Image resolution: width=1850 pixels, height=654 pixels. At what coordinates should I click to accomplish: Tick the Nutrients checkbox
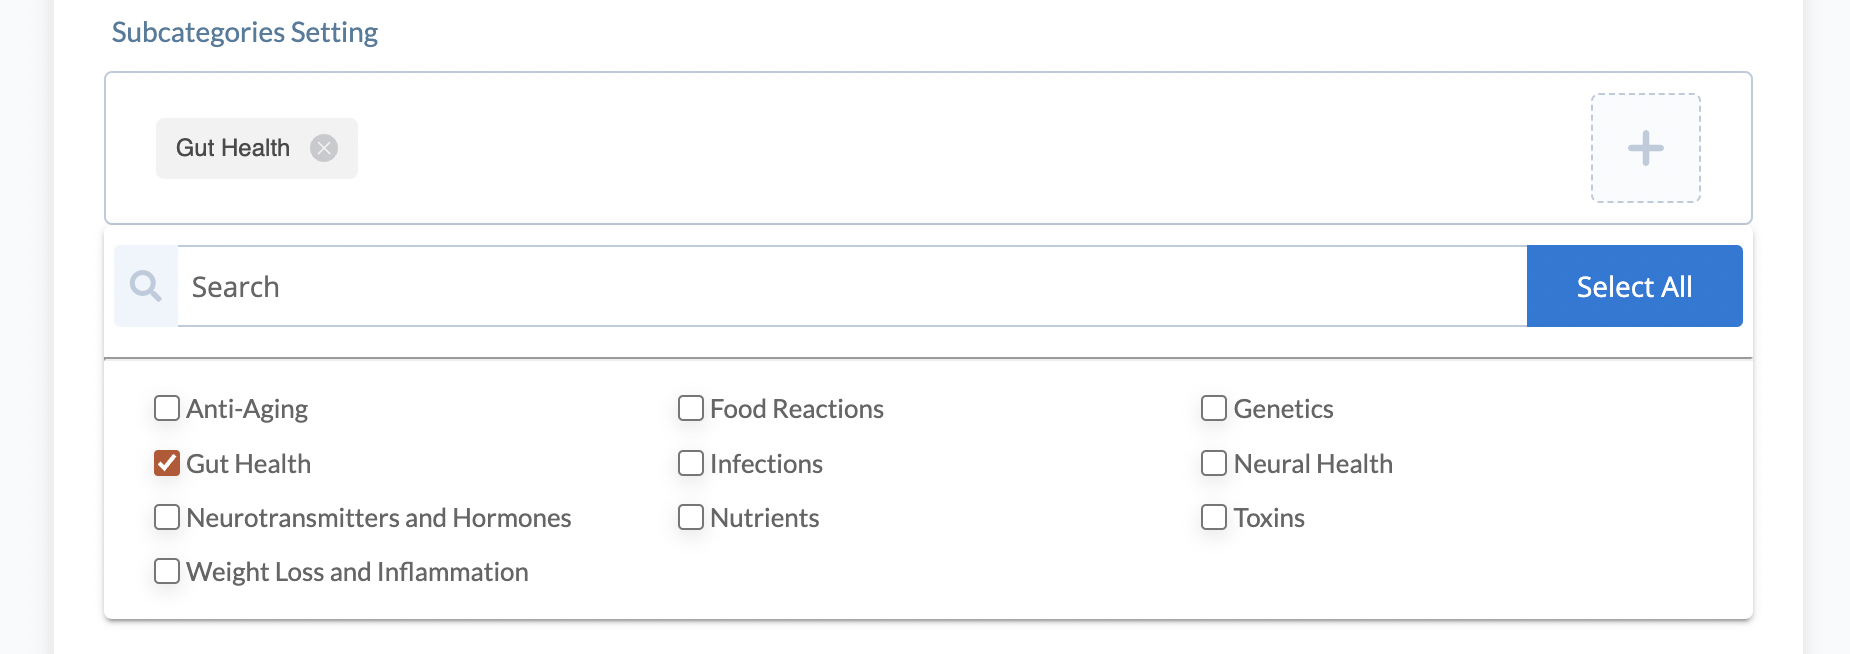click(x=691, y=517)
